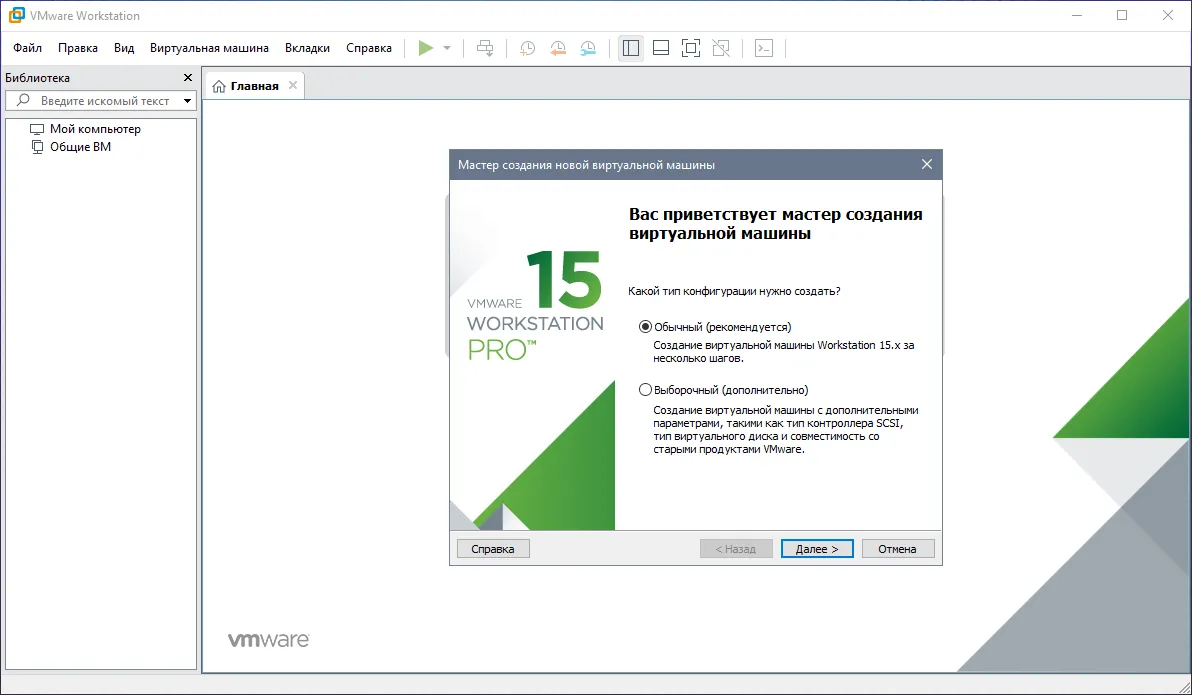The image size is (1192, 695).
Task: Open the Вид menu
Action: coord(124,48)
